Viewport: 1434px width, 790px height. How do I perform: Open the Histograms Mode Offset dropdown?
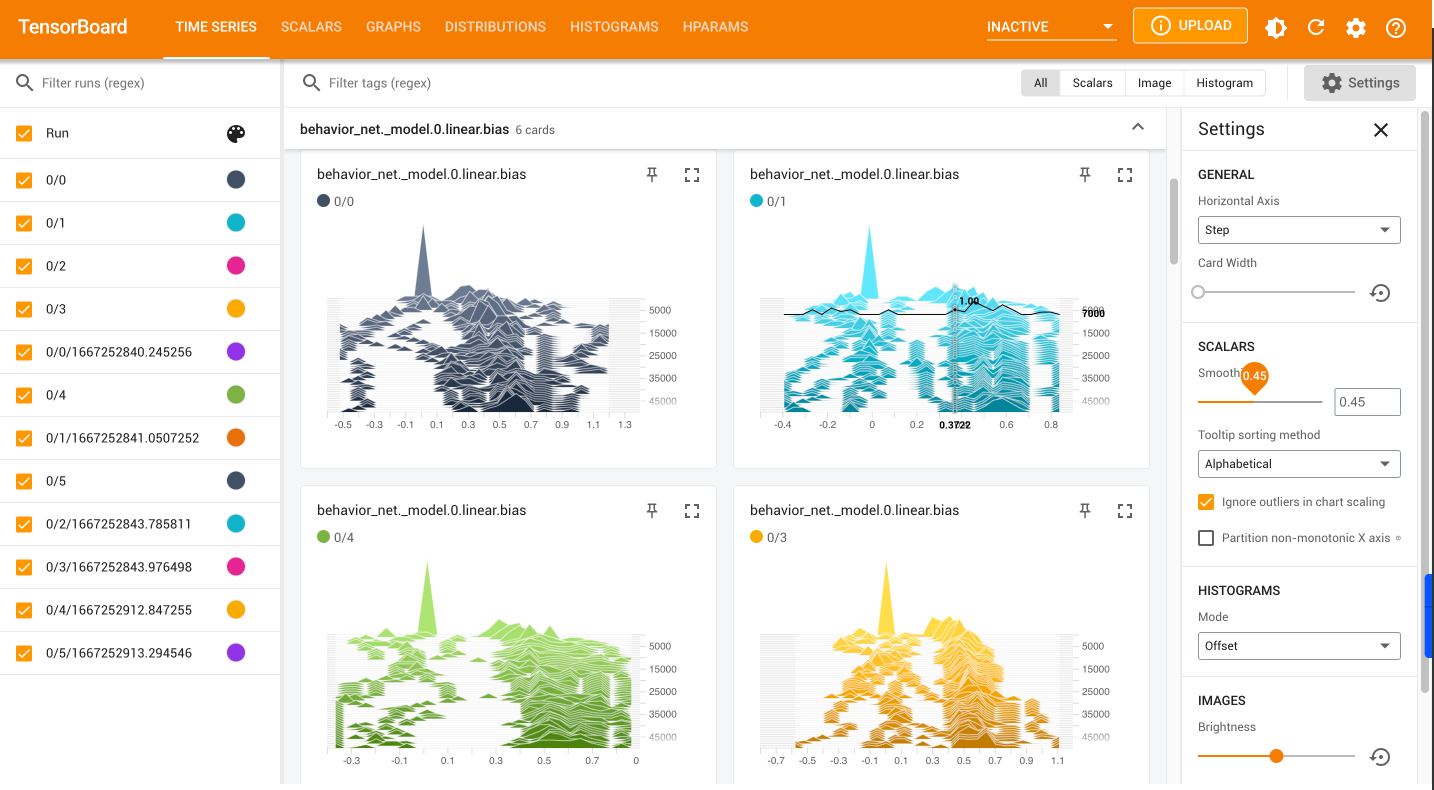tap(1299, 646)
